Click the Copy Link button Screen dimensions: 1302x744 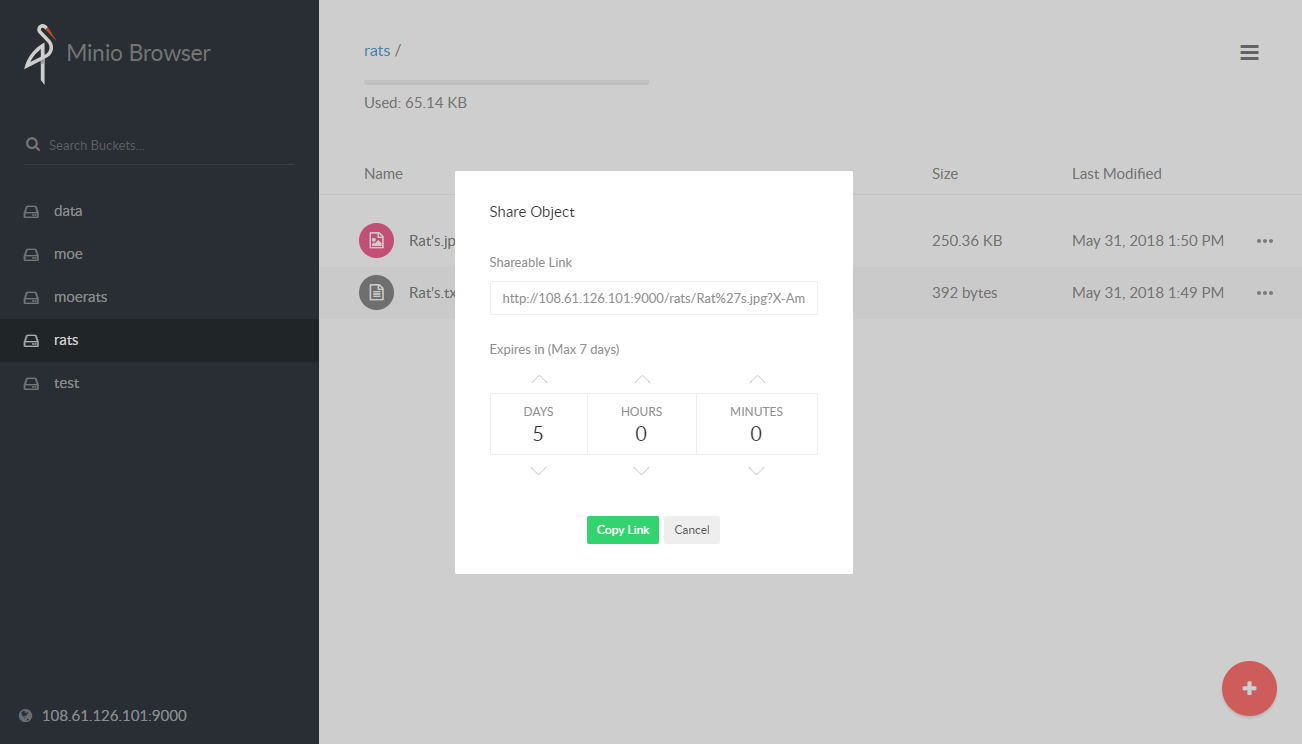pyautogui.click(x=623, y=530)
